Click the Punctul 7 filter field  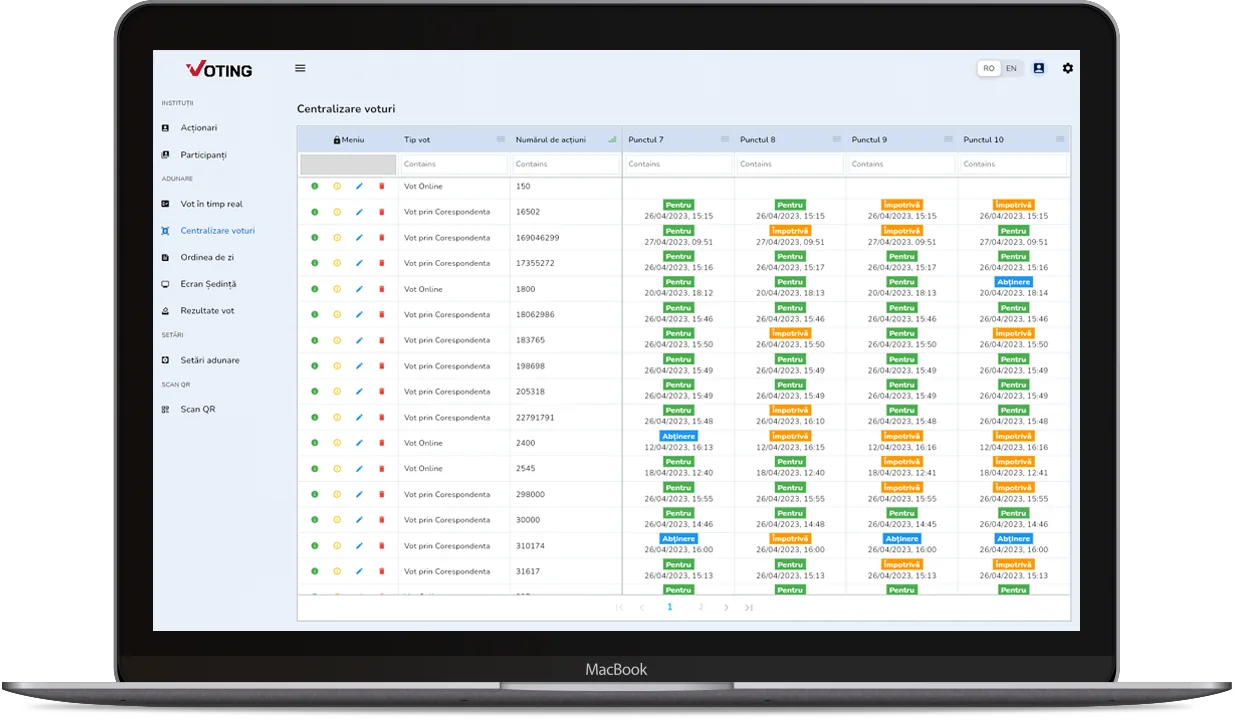(679, 164)
